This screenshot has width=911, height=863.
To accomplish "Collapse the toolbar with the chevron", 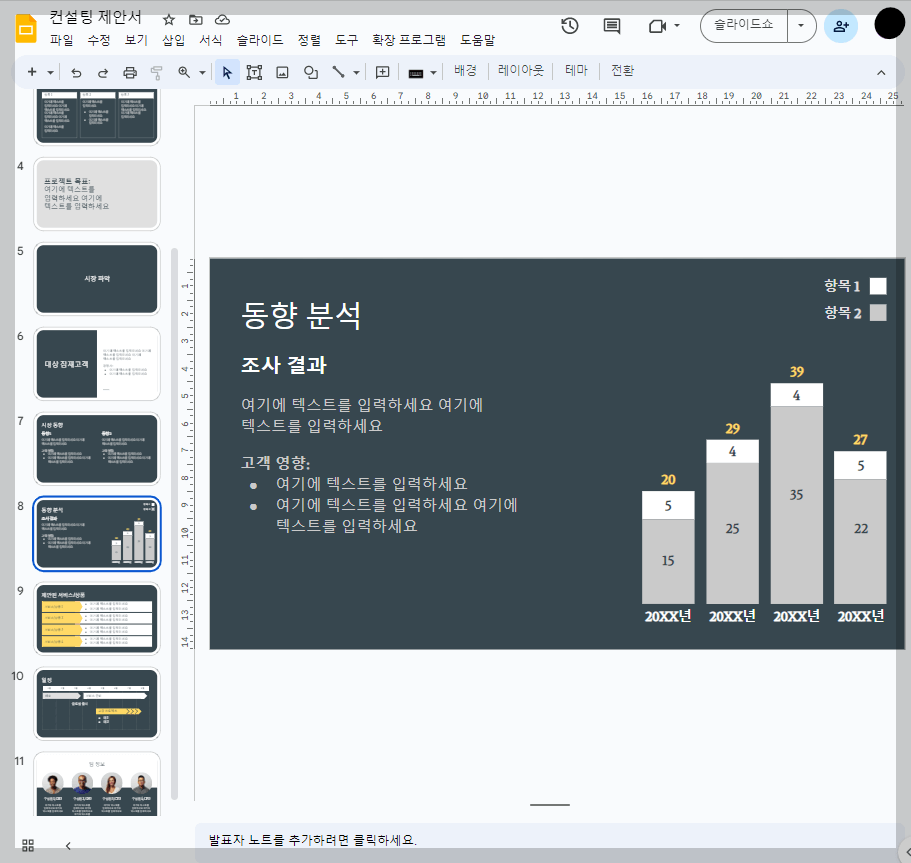I will point(881,71).
